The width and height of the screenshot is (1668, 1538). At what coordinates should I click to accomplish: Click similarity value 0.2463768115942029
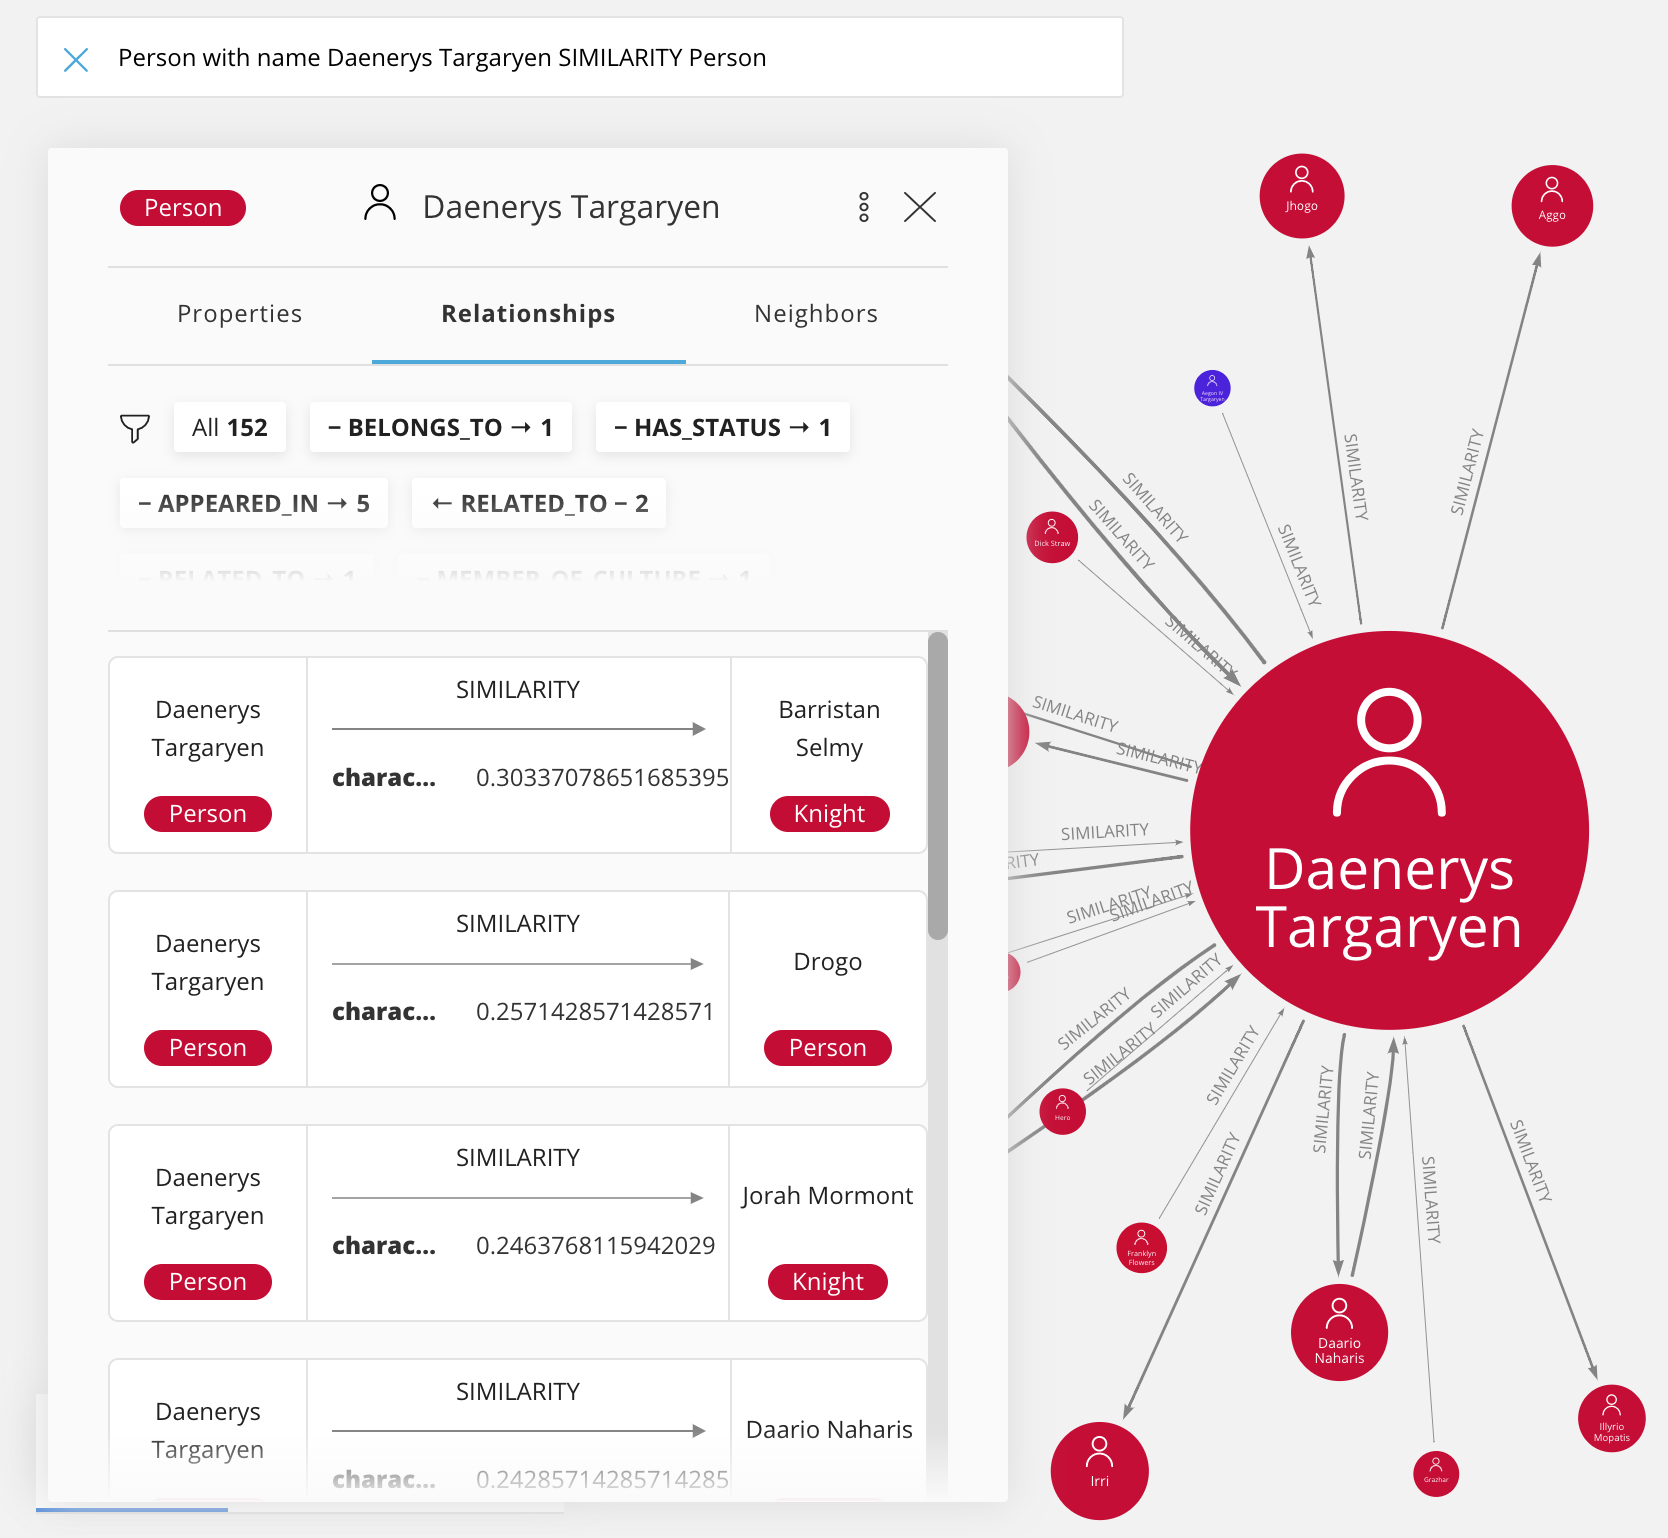click(596, 1246)
